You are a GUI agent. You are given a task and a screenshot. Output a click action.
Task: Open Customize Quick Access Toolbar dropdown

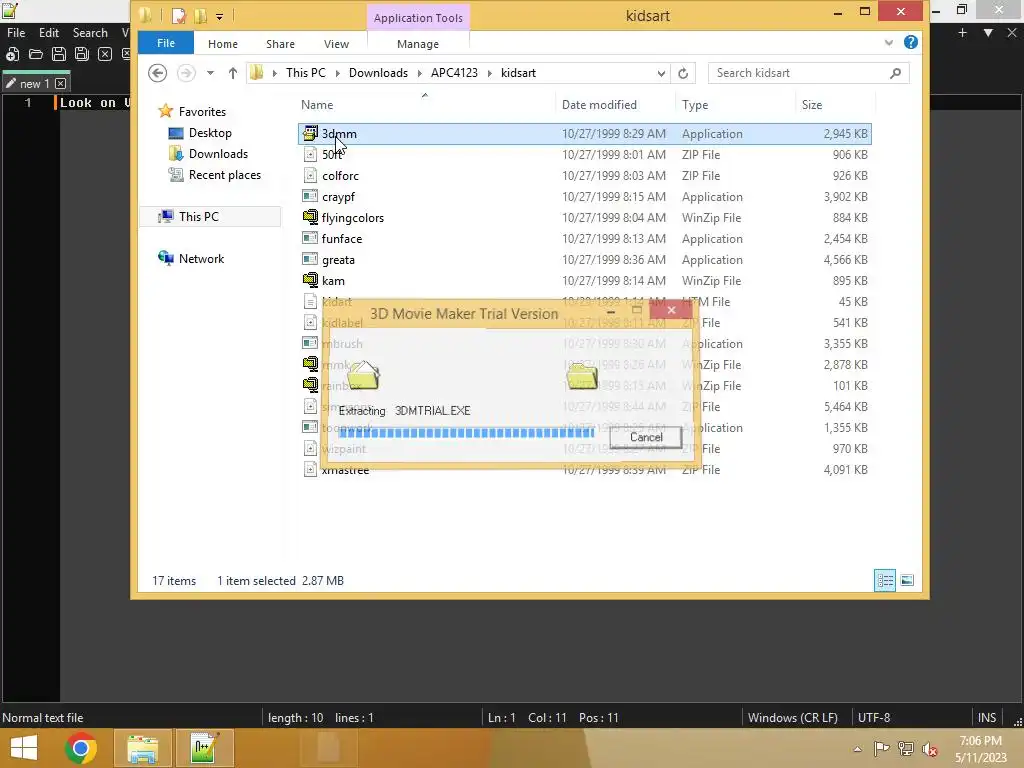(219, 16)
